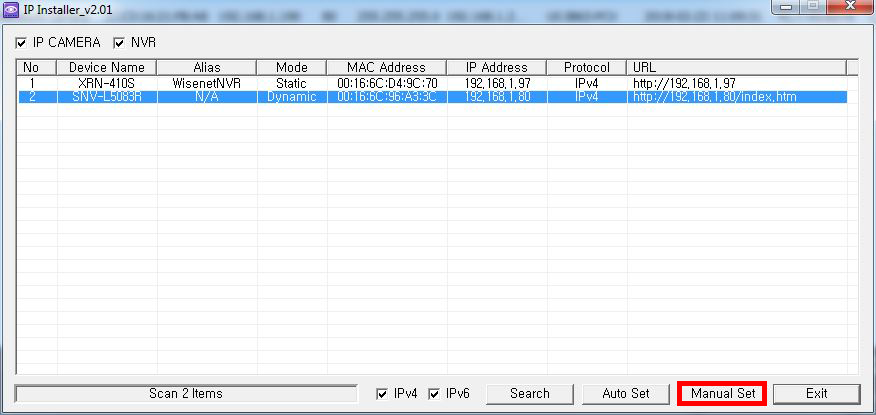Screen dimensions: 876x415
Task: Click the N/A alias cell
Action: pyautogui.click(x=207, y=97)
